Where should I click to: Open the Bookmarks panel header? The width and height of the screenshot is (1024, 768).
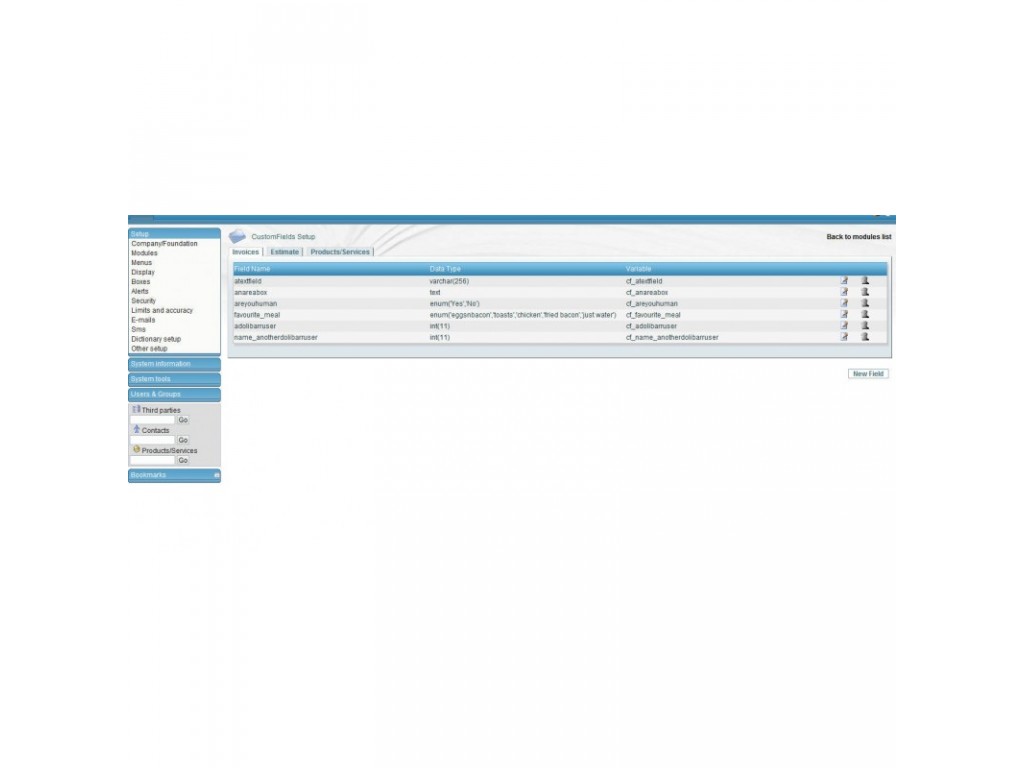click(x=174, y=475)
